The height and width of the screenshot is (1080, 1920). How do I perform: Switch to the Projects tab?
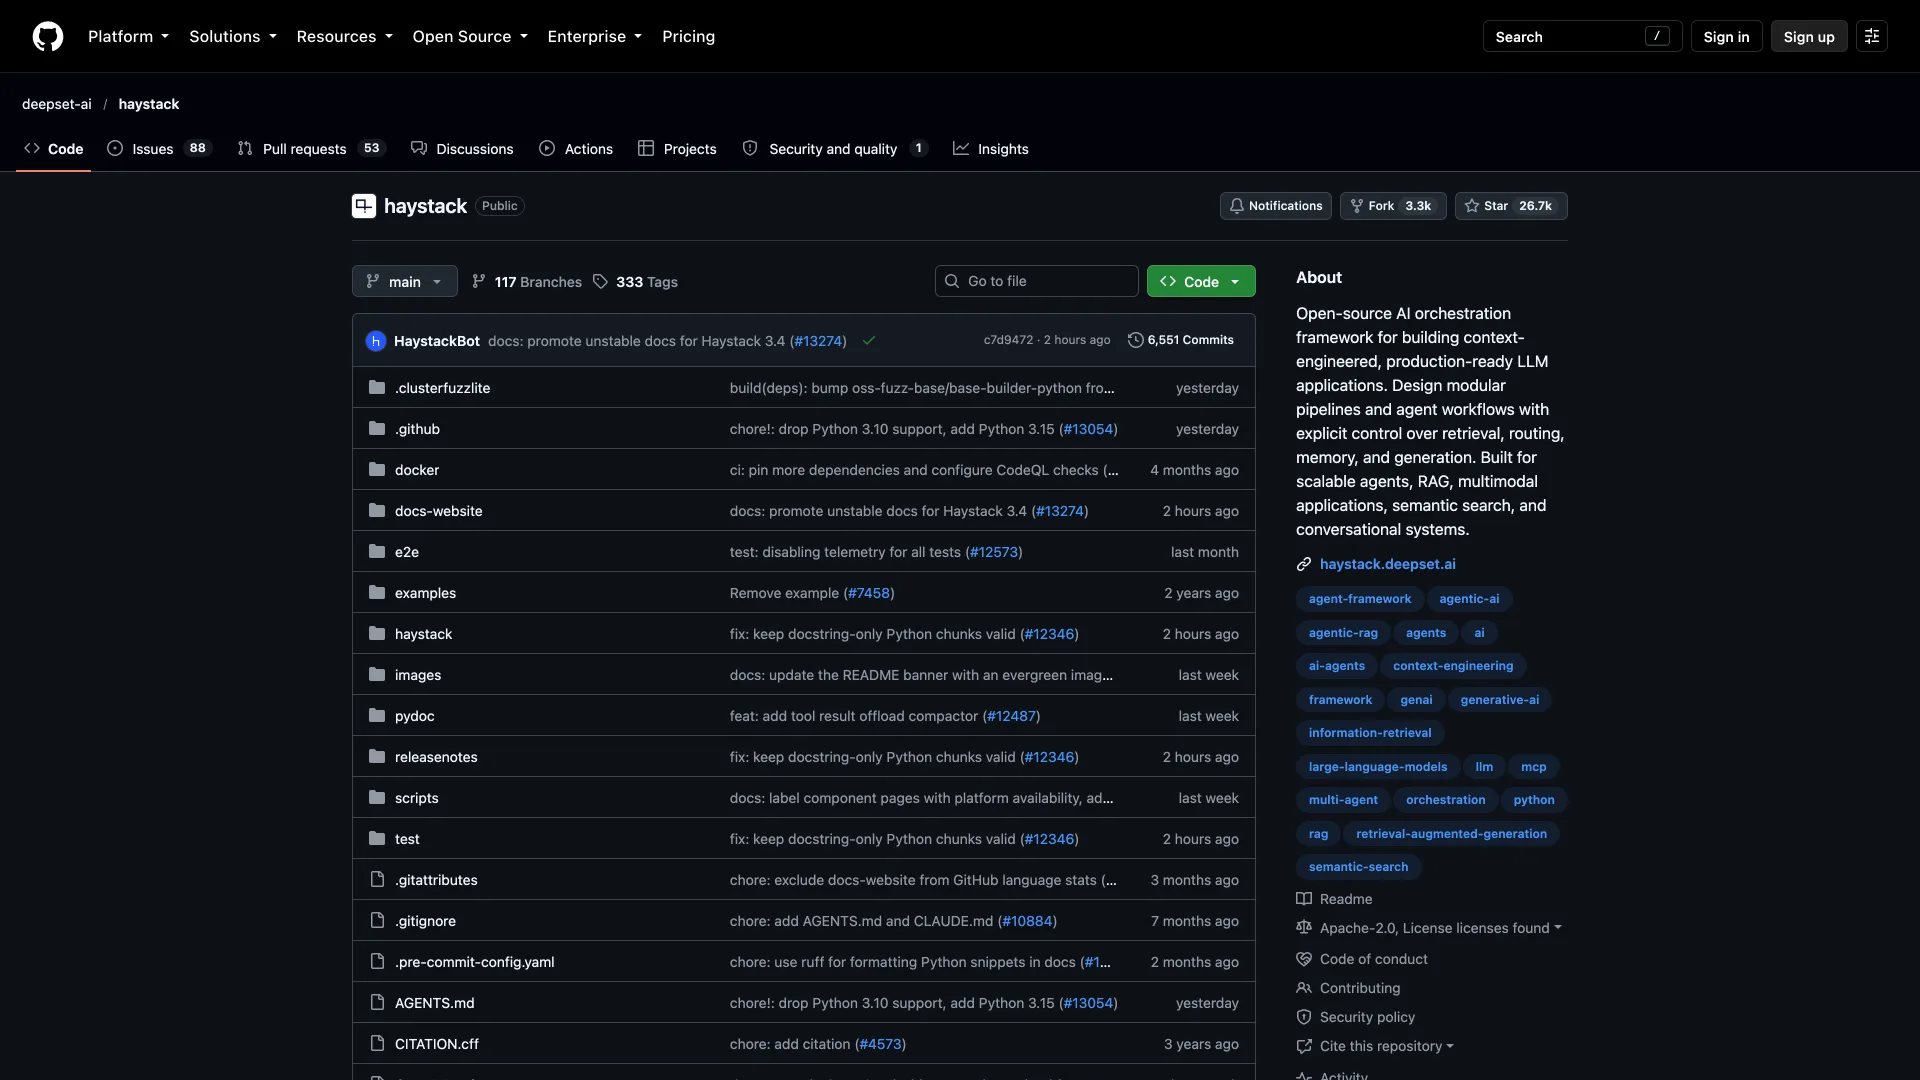point(677,148)
